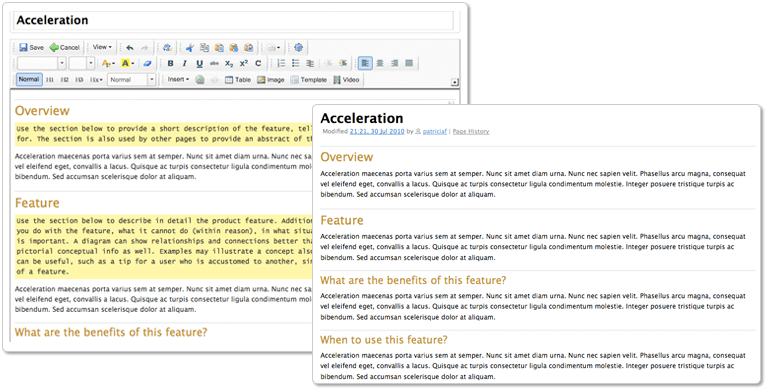Viewport: 766px width, 389px height.
Task: Open the Insert dropdown menu
Action: click(x=178, y=79)
